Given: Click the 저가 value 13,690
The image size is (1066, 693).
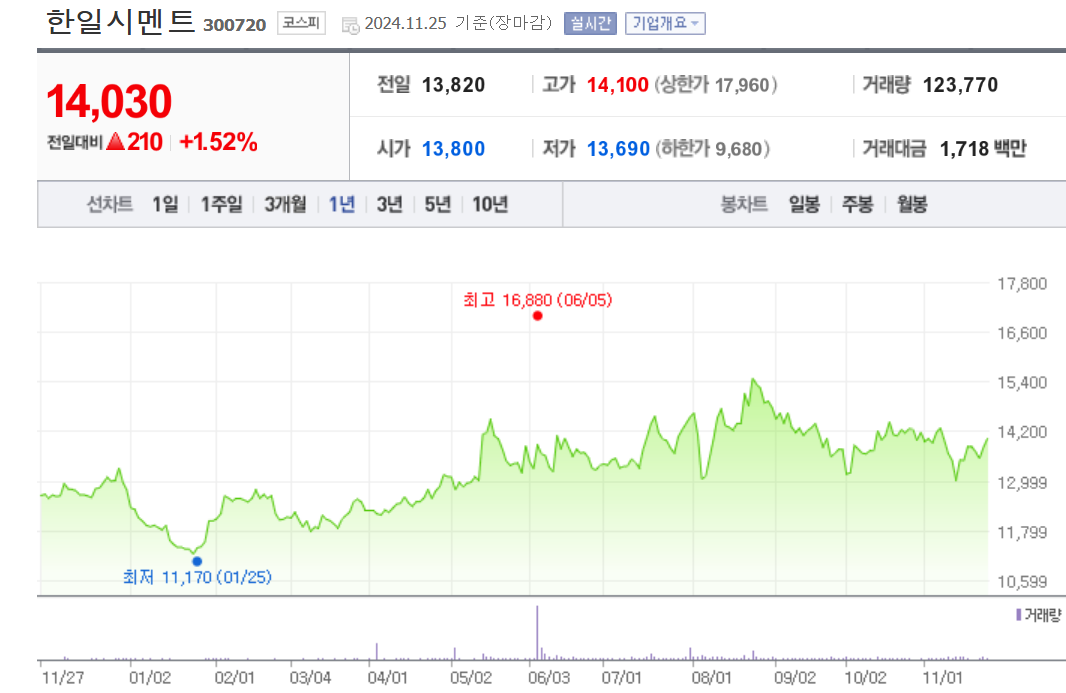Looking at the screenshot, I should (x=618, y=149).
